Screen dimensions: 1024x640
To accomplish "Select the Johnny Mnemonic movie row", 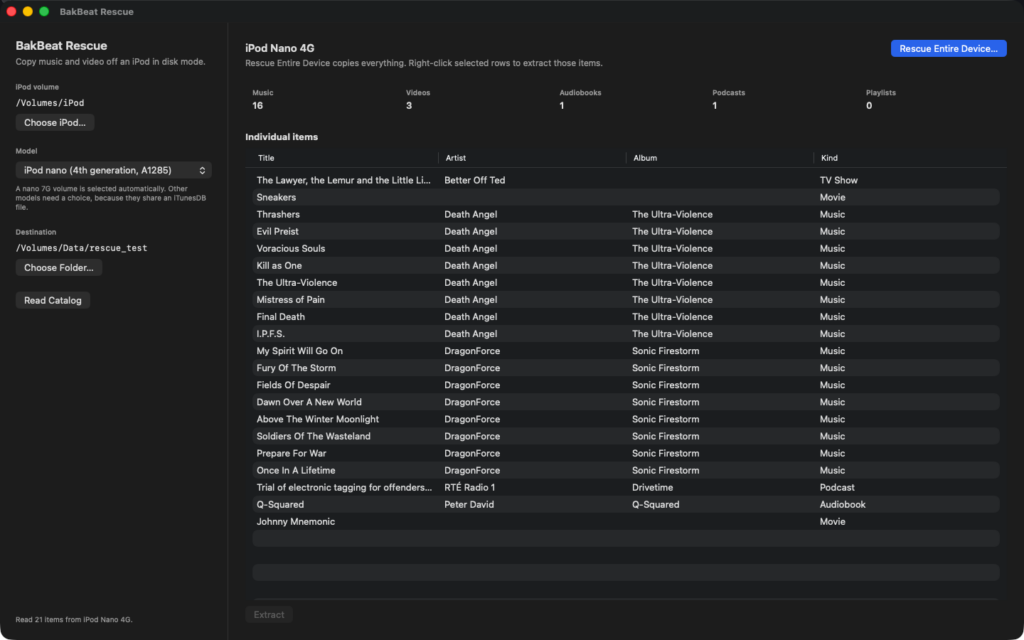I will pos(626,521).
